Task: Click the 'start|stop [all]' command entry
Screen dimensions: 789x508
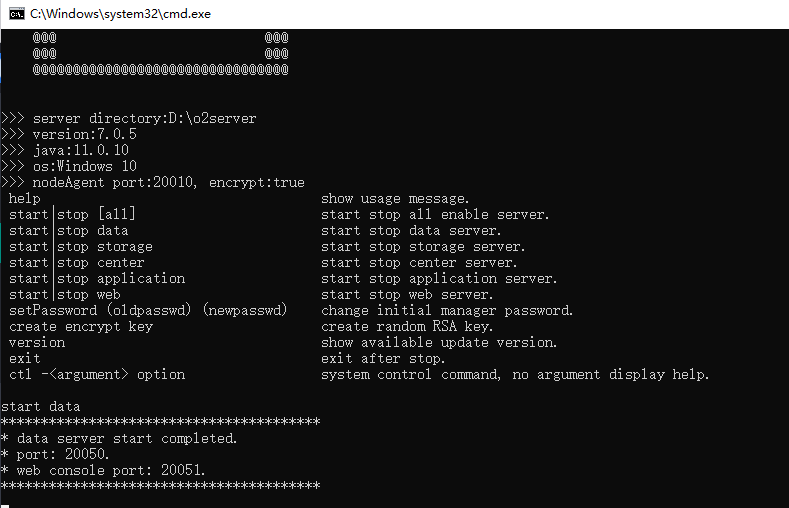Action: pos(72,214)
